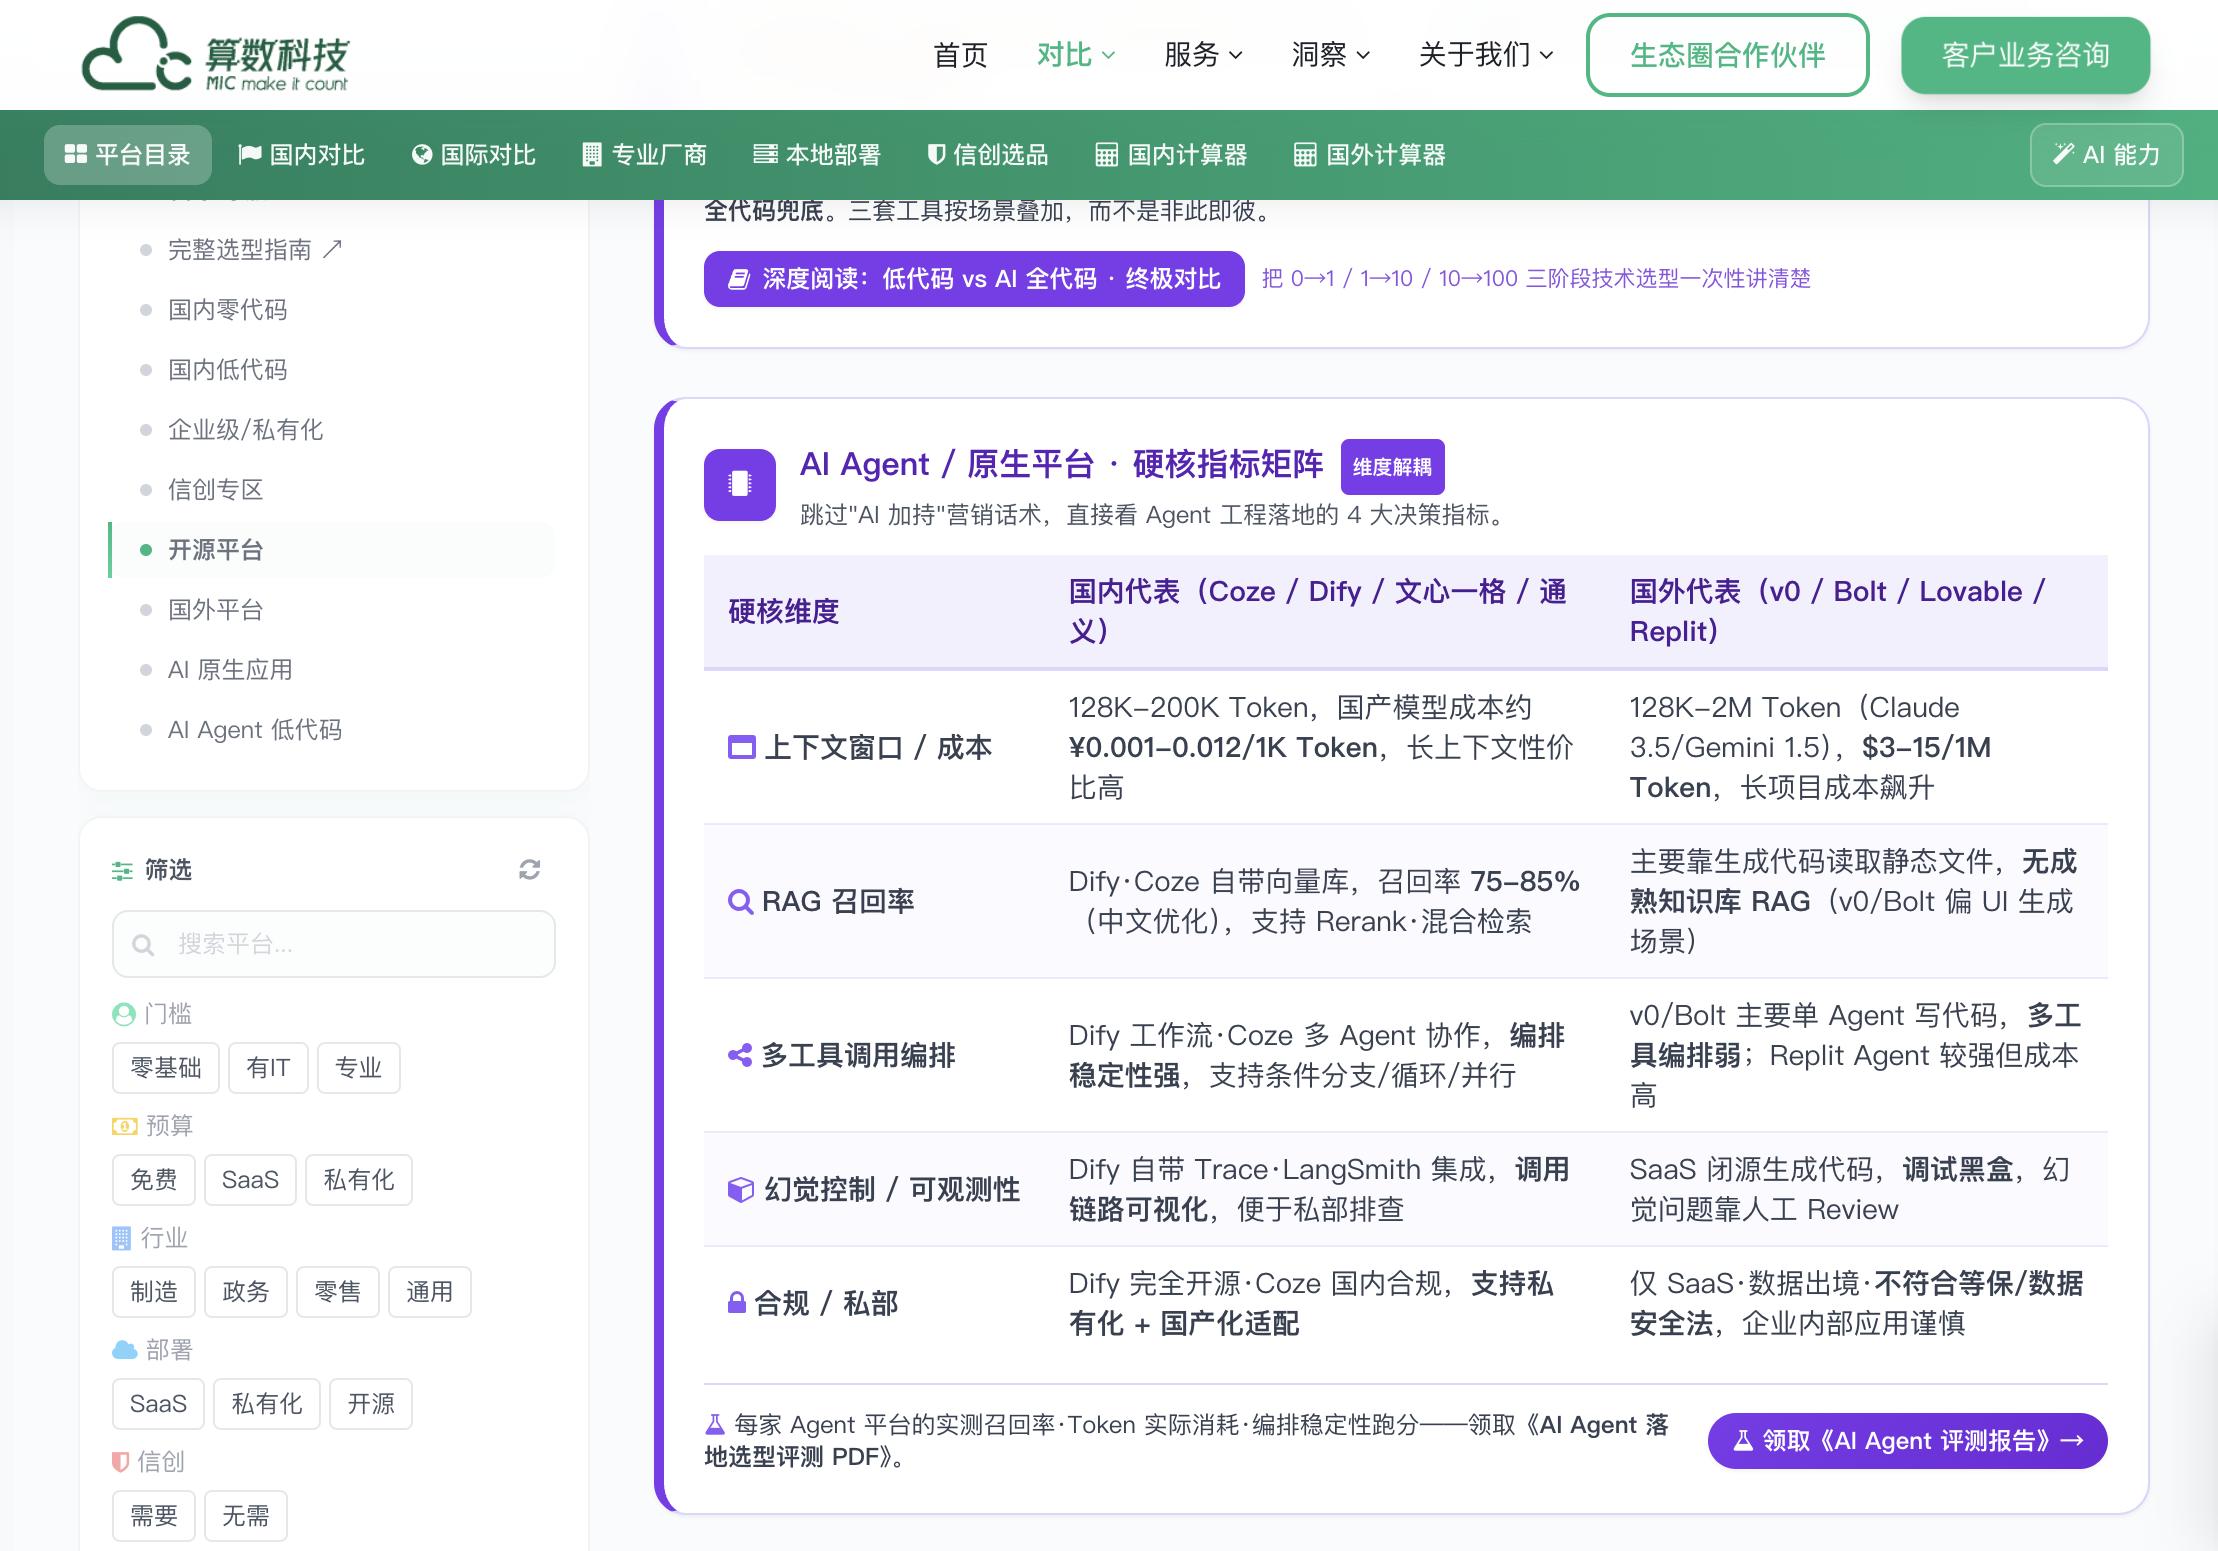Click 领取《AI Agent 评测报告》 button
Image resolution: width=2218 pixels, height=1551 pixels.
[x=1907, y=1441]
